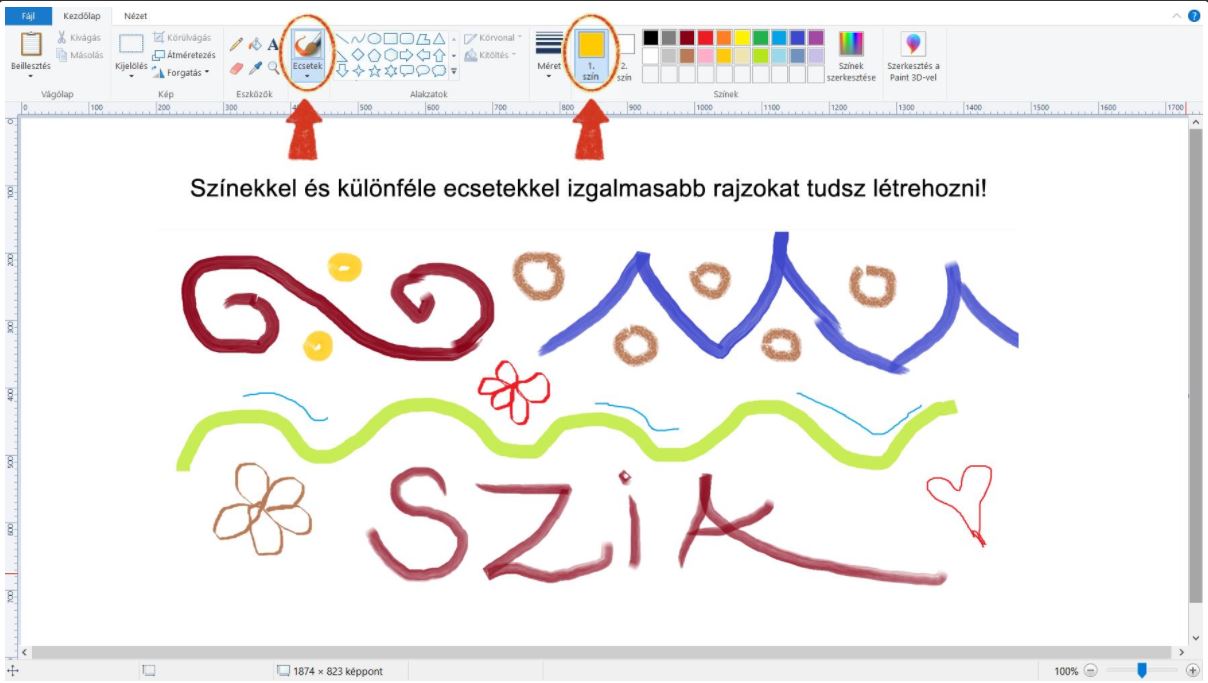Click the zoom out minus button

coord(1090,671)
